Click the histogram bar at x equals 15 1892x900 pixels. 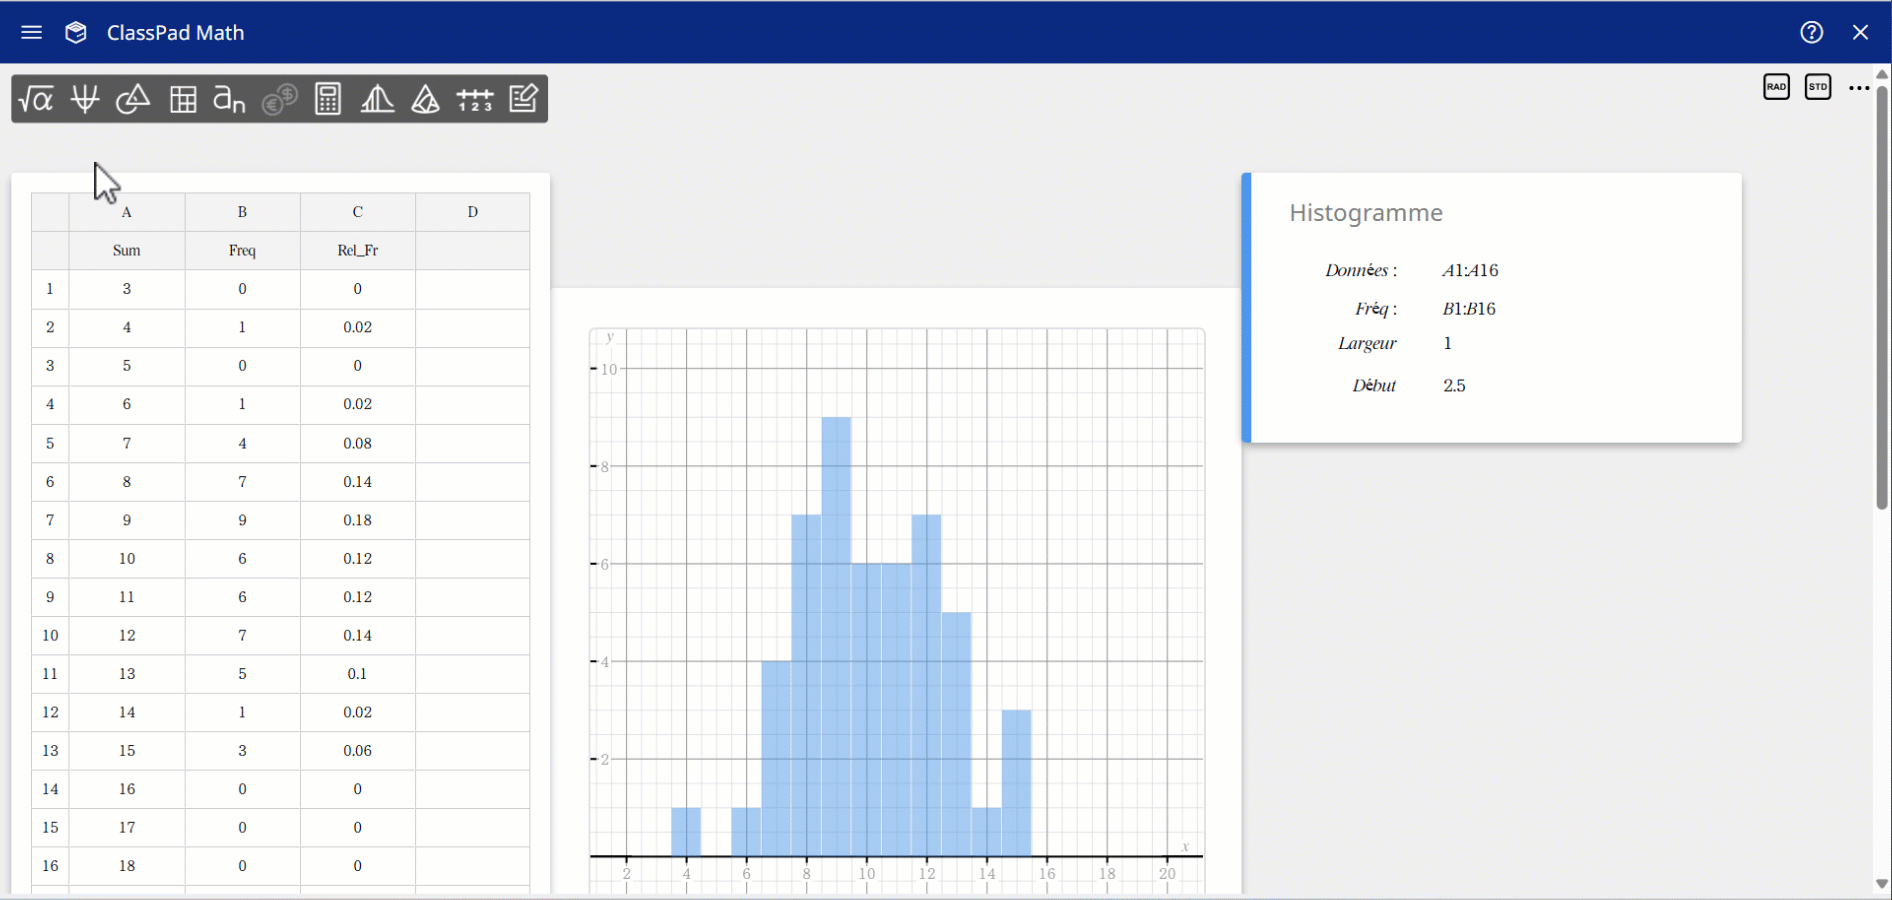1016,783
